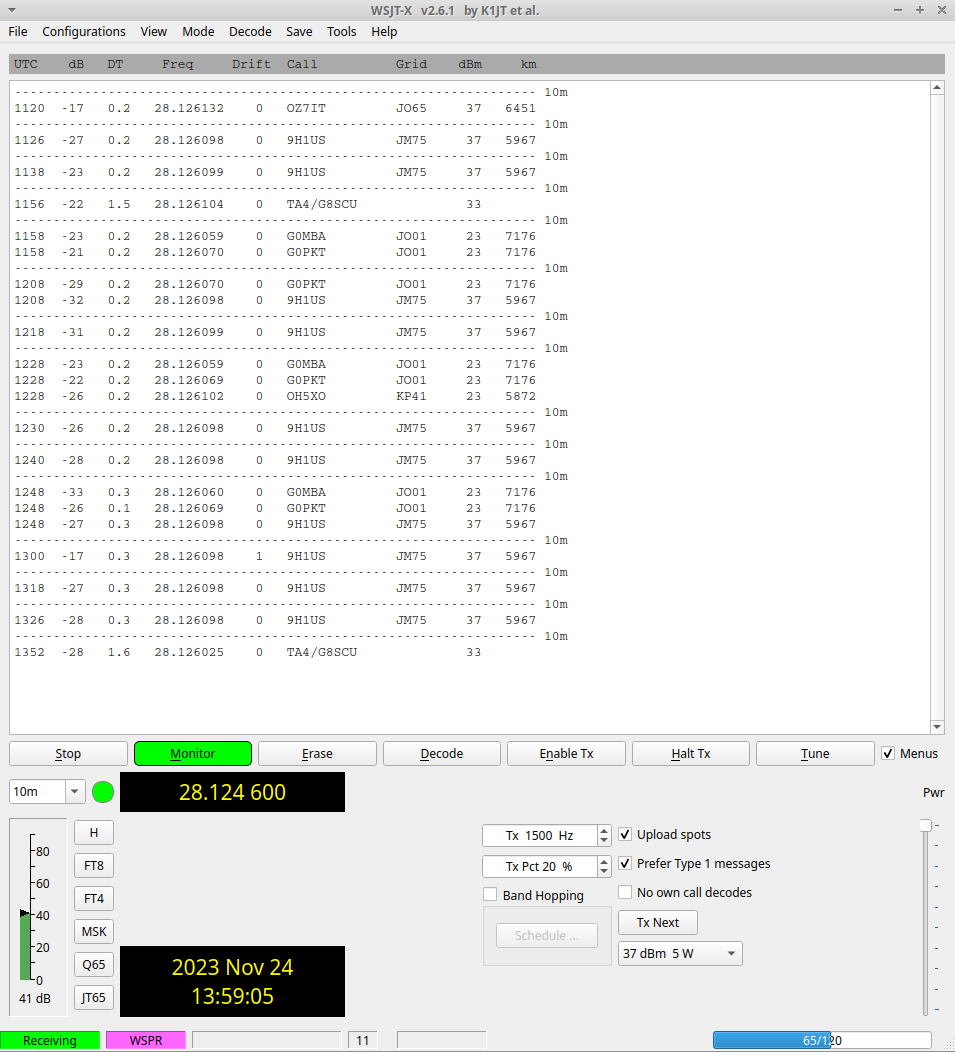The width and height of the screenshot is (955, 1052).
Task: Enable No own call decodes
Action: (625, 892)
